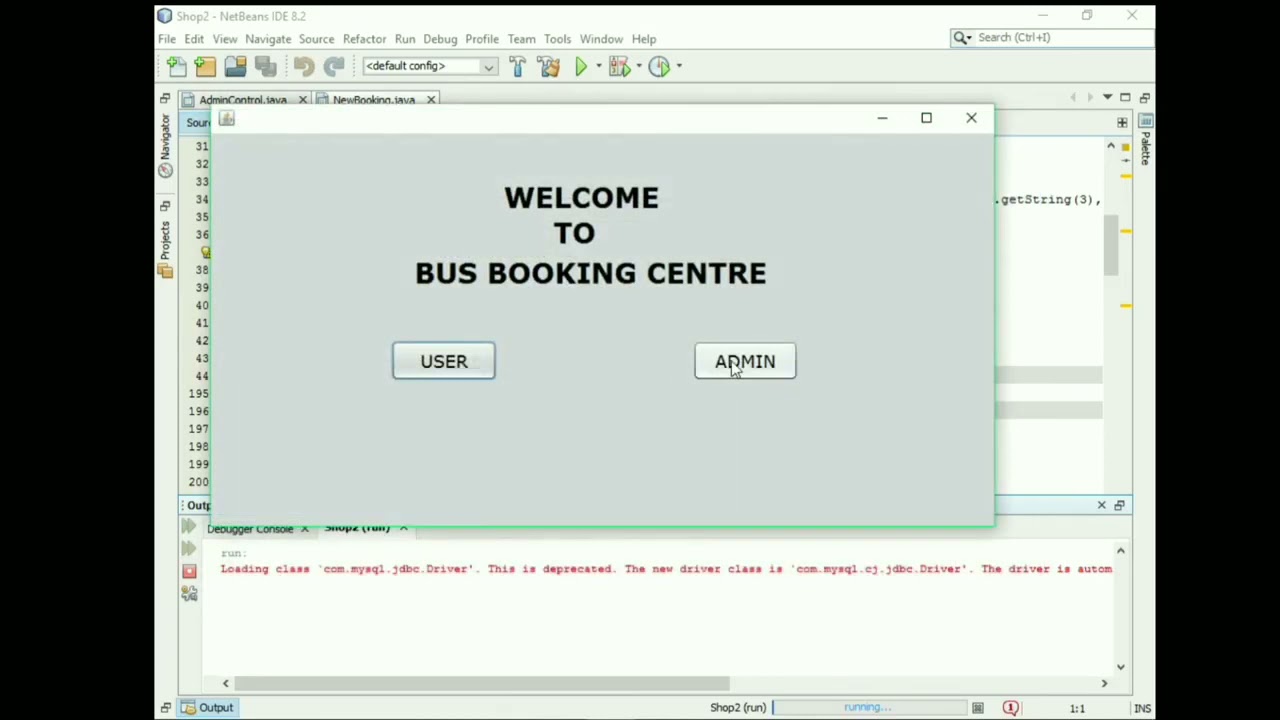Click the Output scroll-down arrow

[x=1120, y=667]
